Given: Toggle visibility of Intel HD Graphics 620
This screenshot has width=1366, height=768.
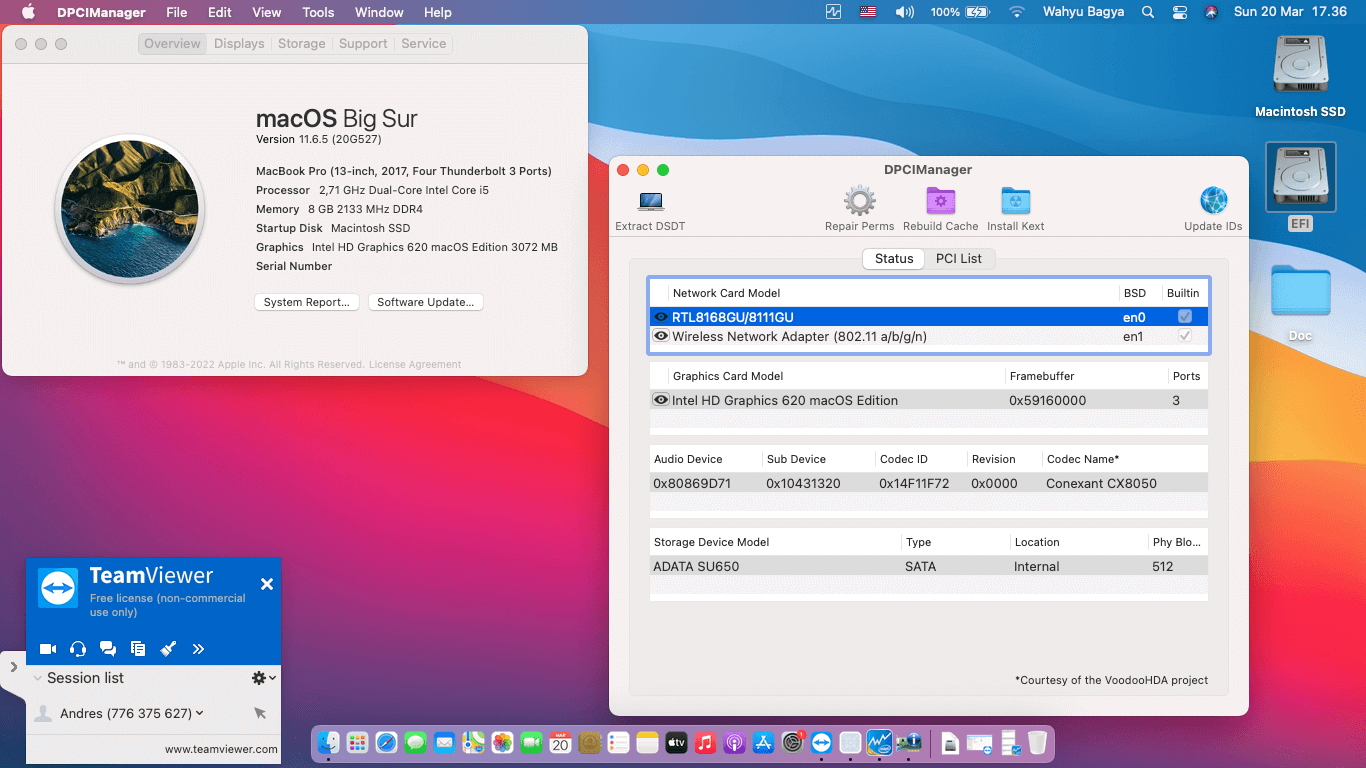Looking at the screenshot, I should (661, 400).
